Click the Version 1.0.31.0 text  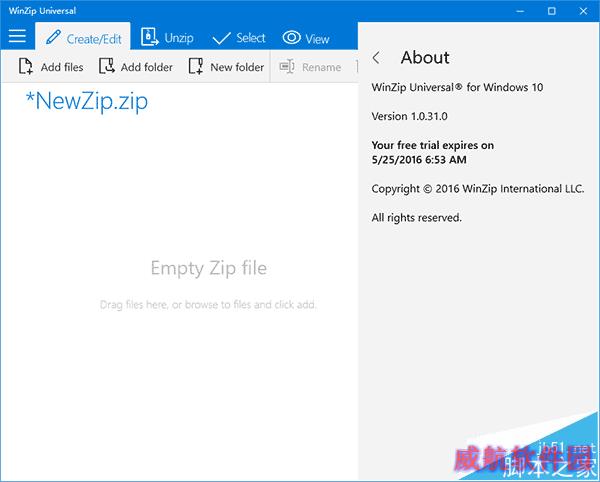(x=409, y=116)
